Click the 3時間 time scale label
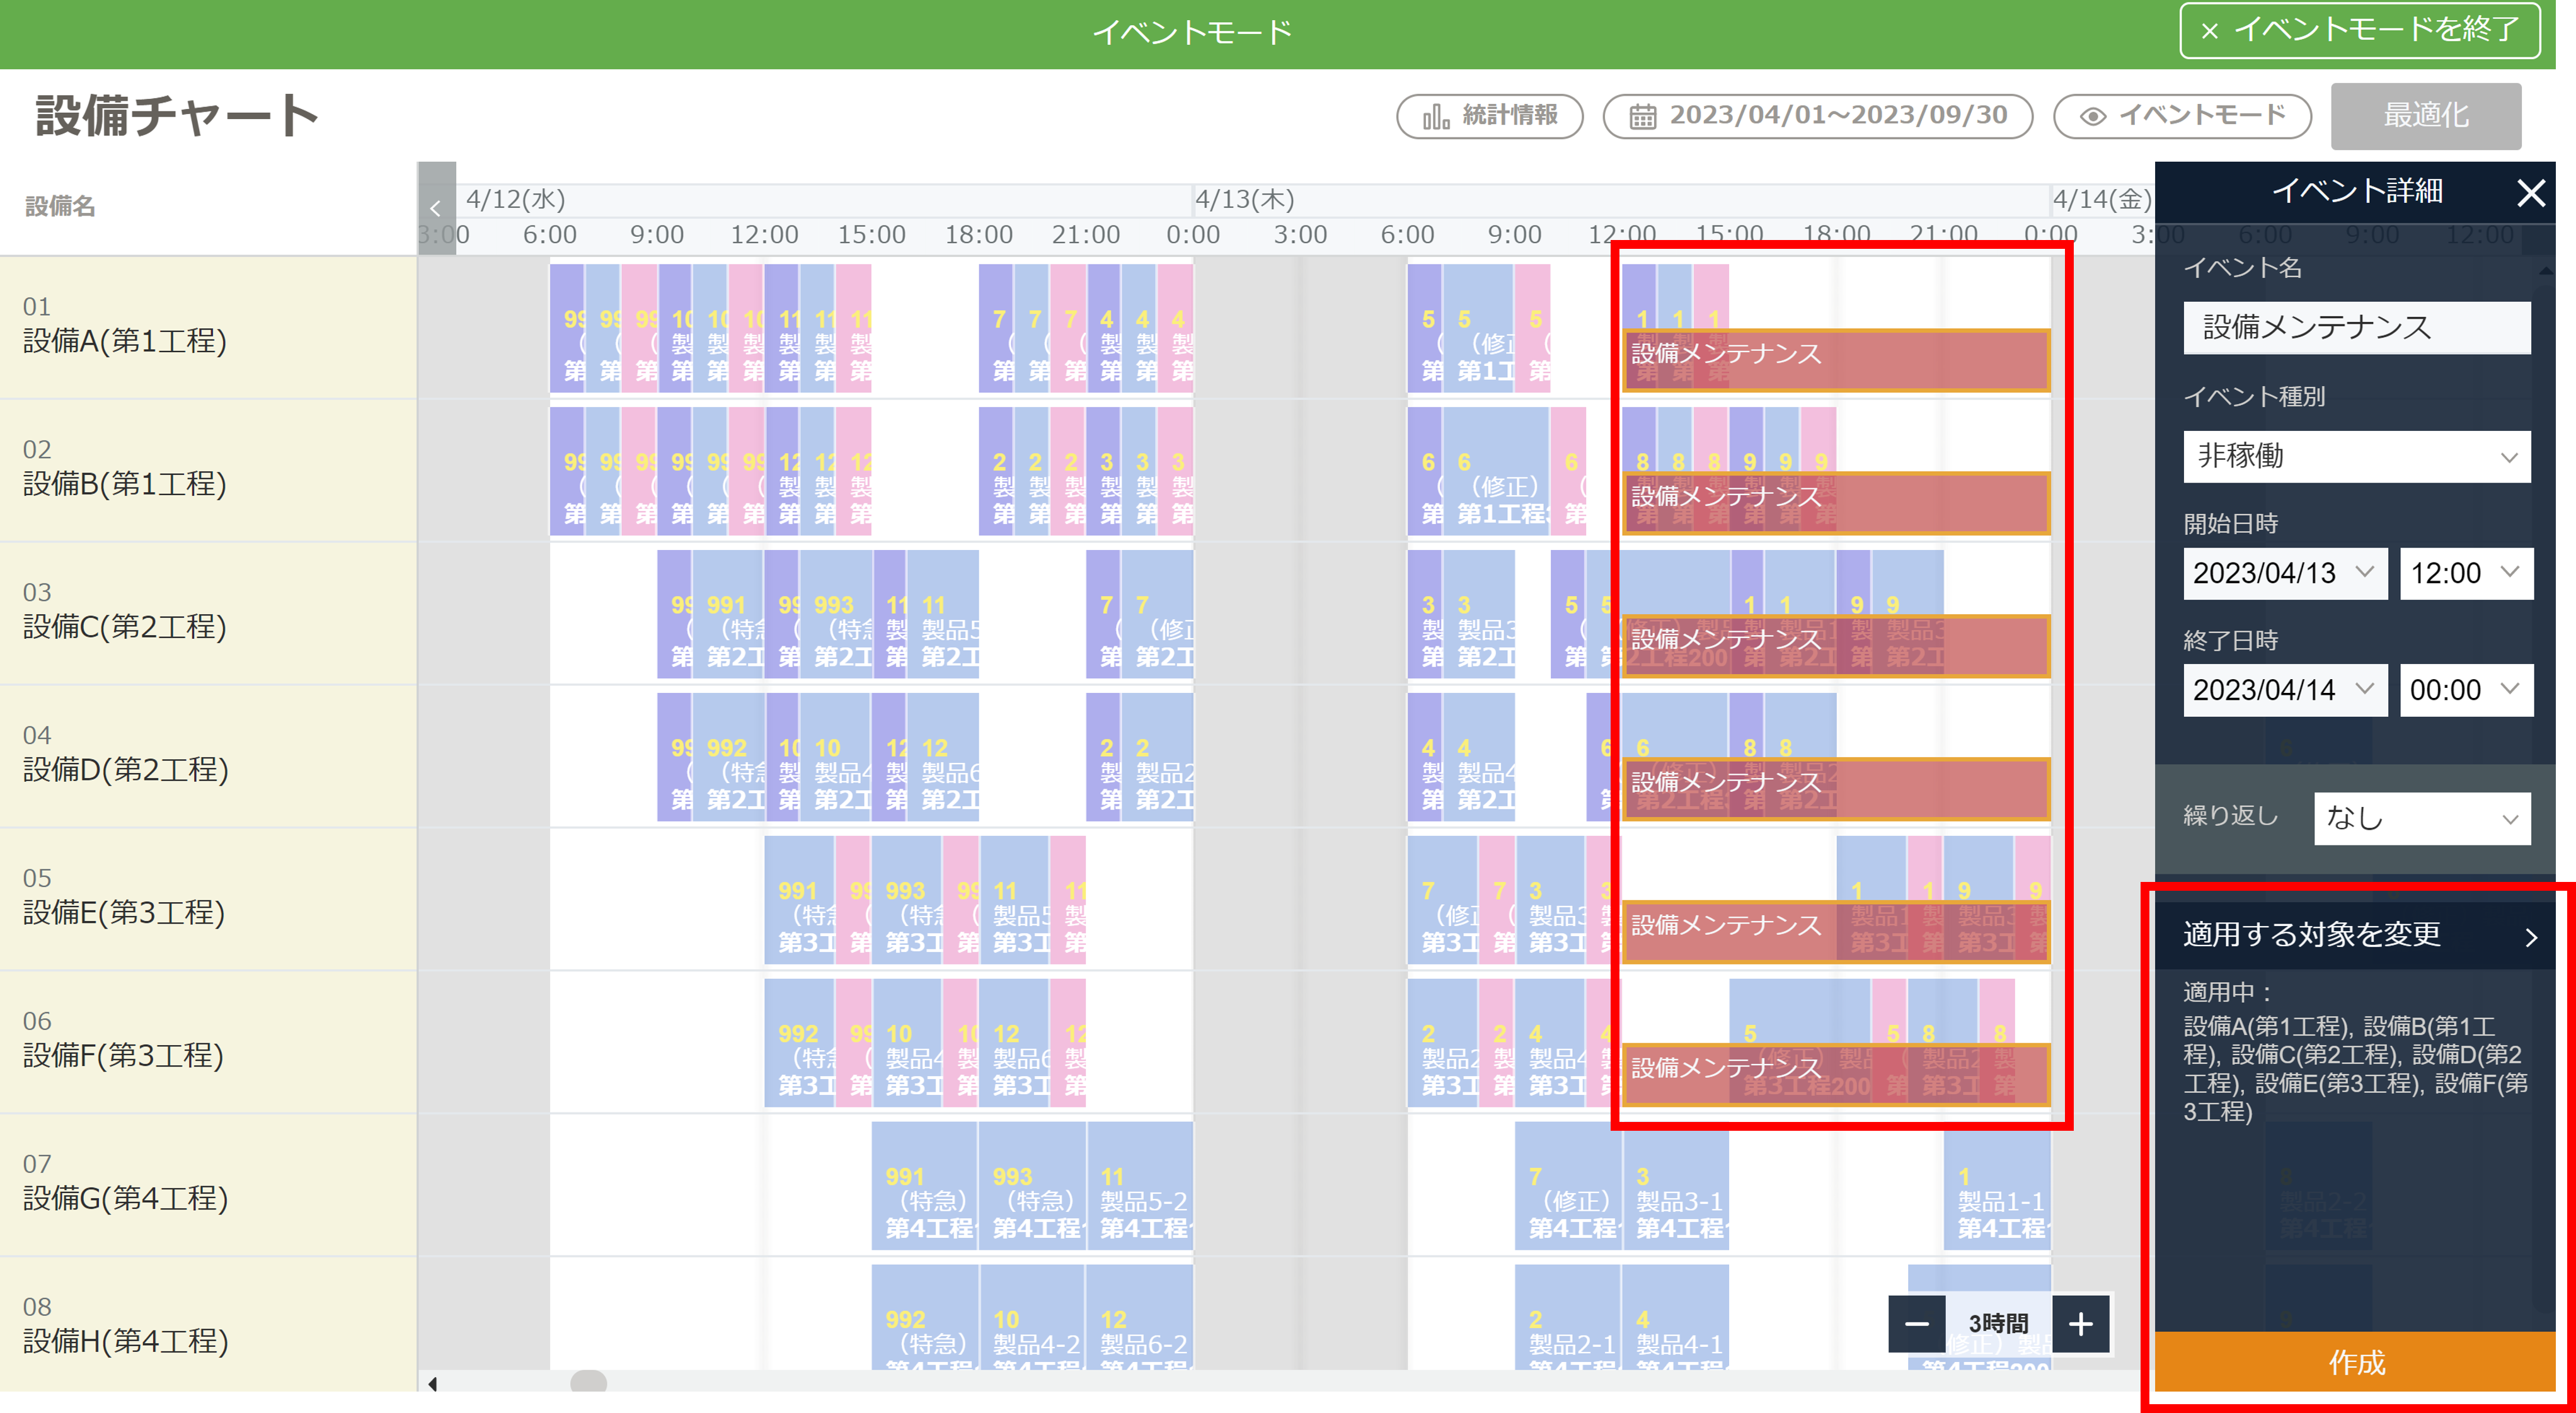The width and height of the screenshot is (2576, 1413). click(x=1998, y=1324)
